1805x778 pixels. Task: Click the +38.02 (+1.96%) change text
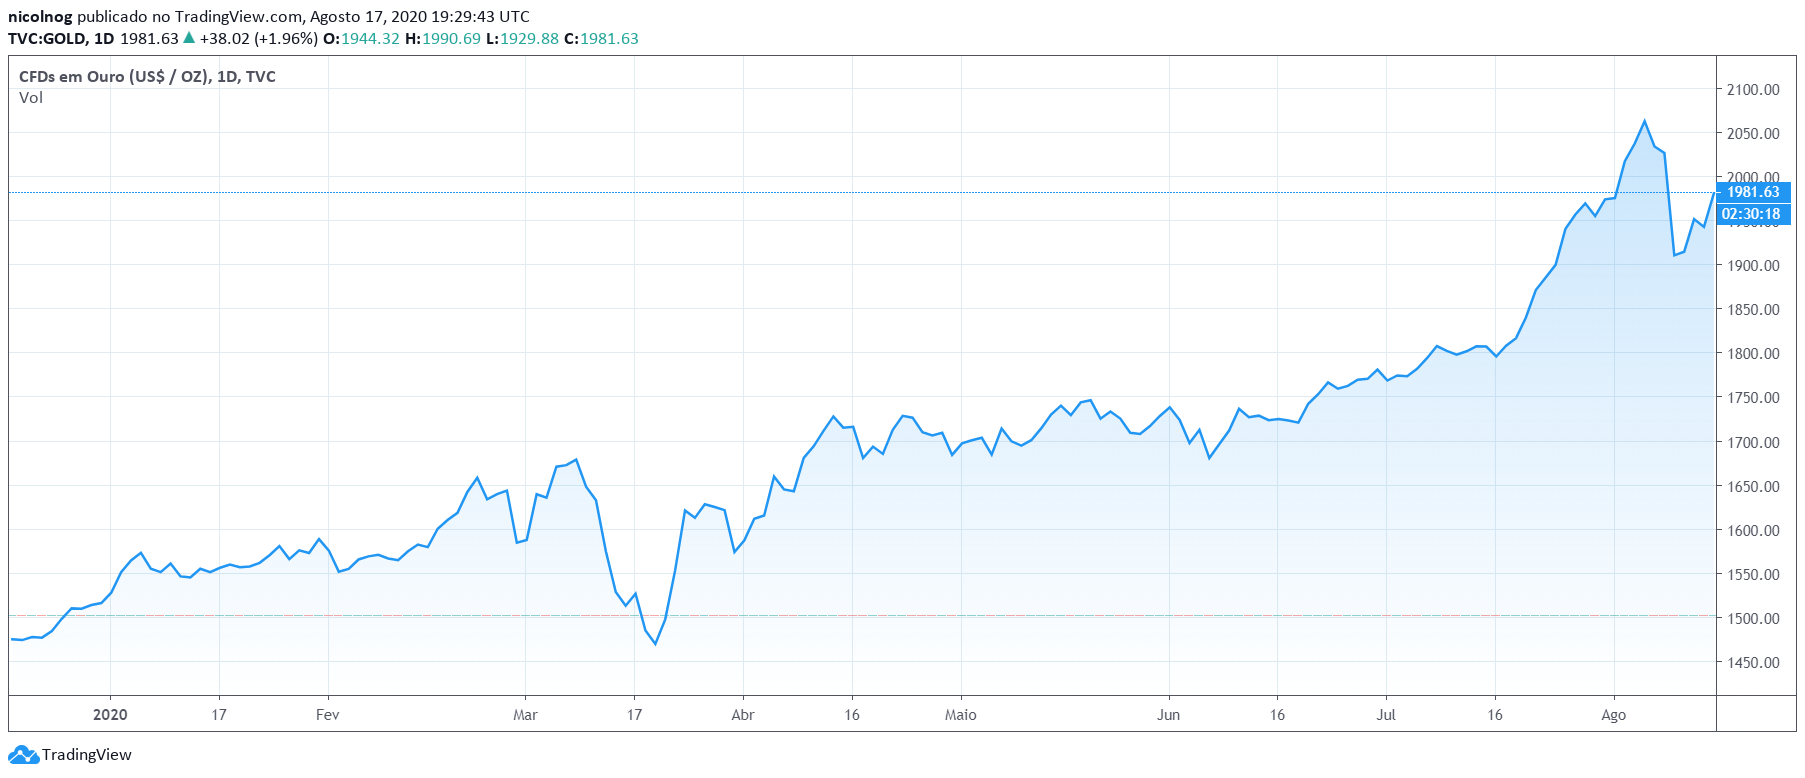coord(258,39)
